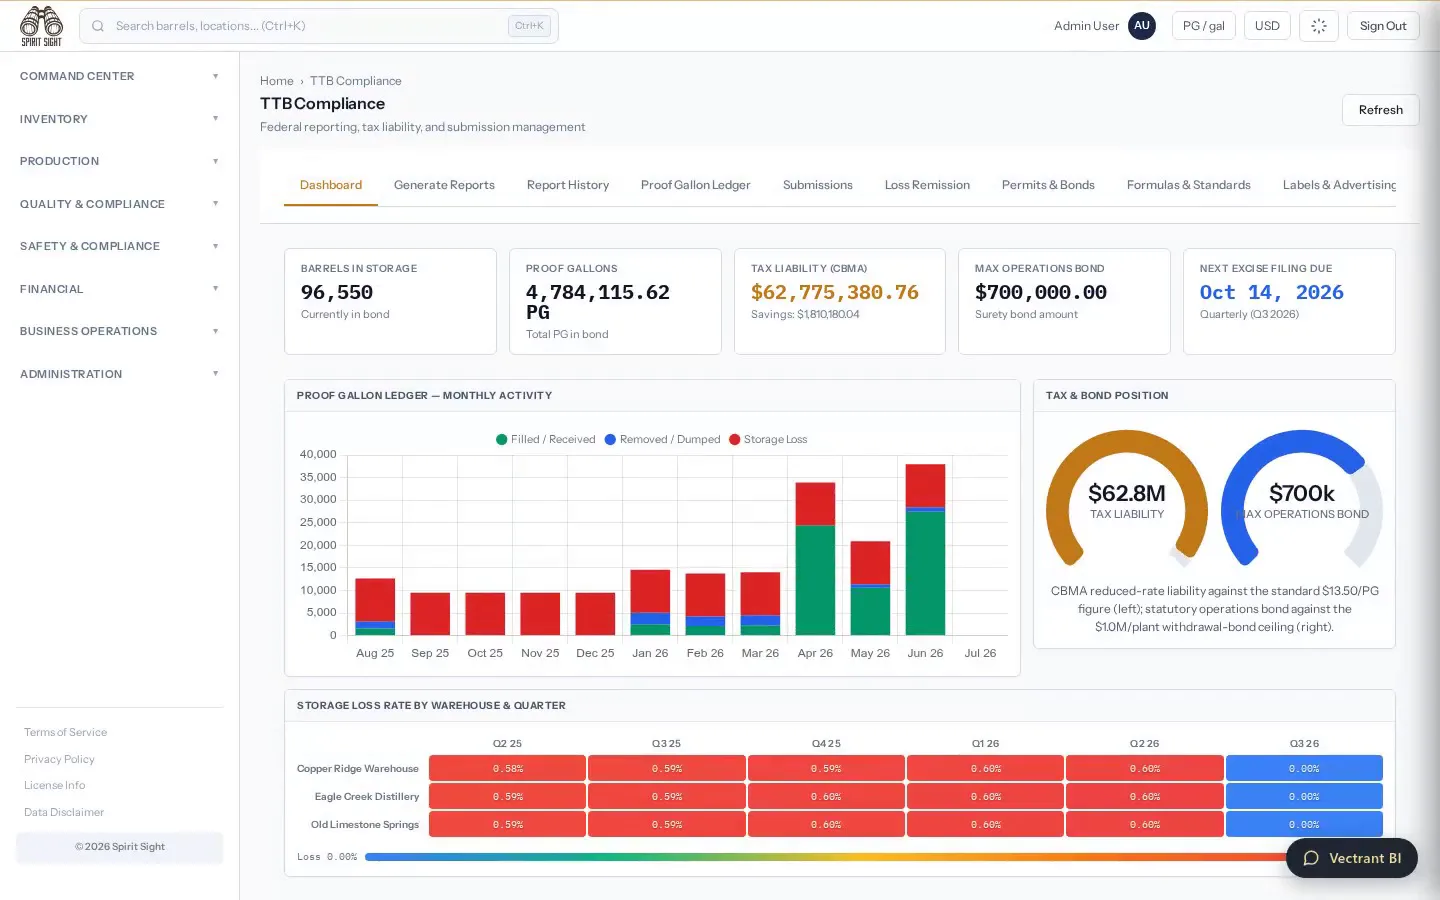1440x900 pixels.
Task: Open the AU user avatar
Action: tap(1142, 26)
